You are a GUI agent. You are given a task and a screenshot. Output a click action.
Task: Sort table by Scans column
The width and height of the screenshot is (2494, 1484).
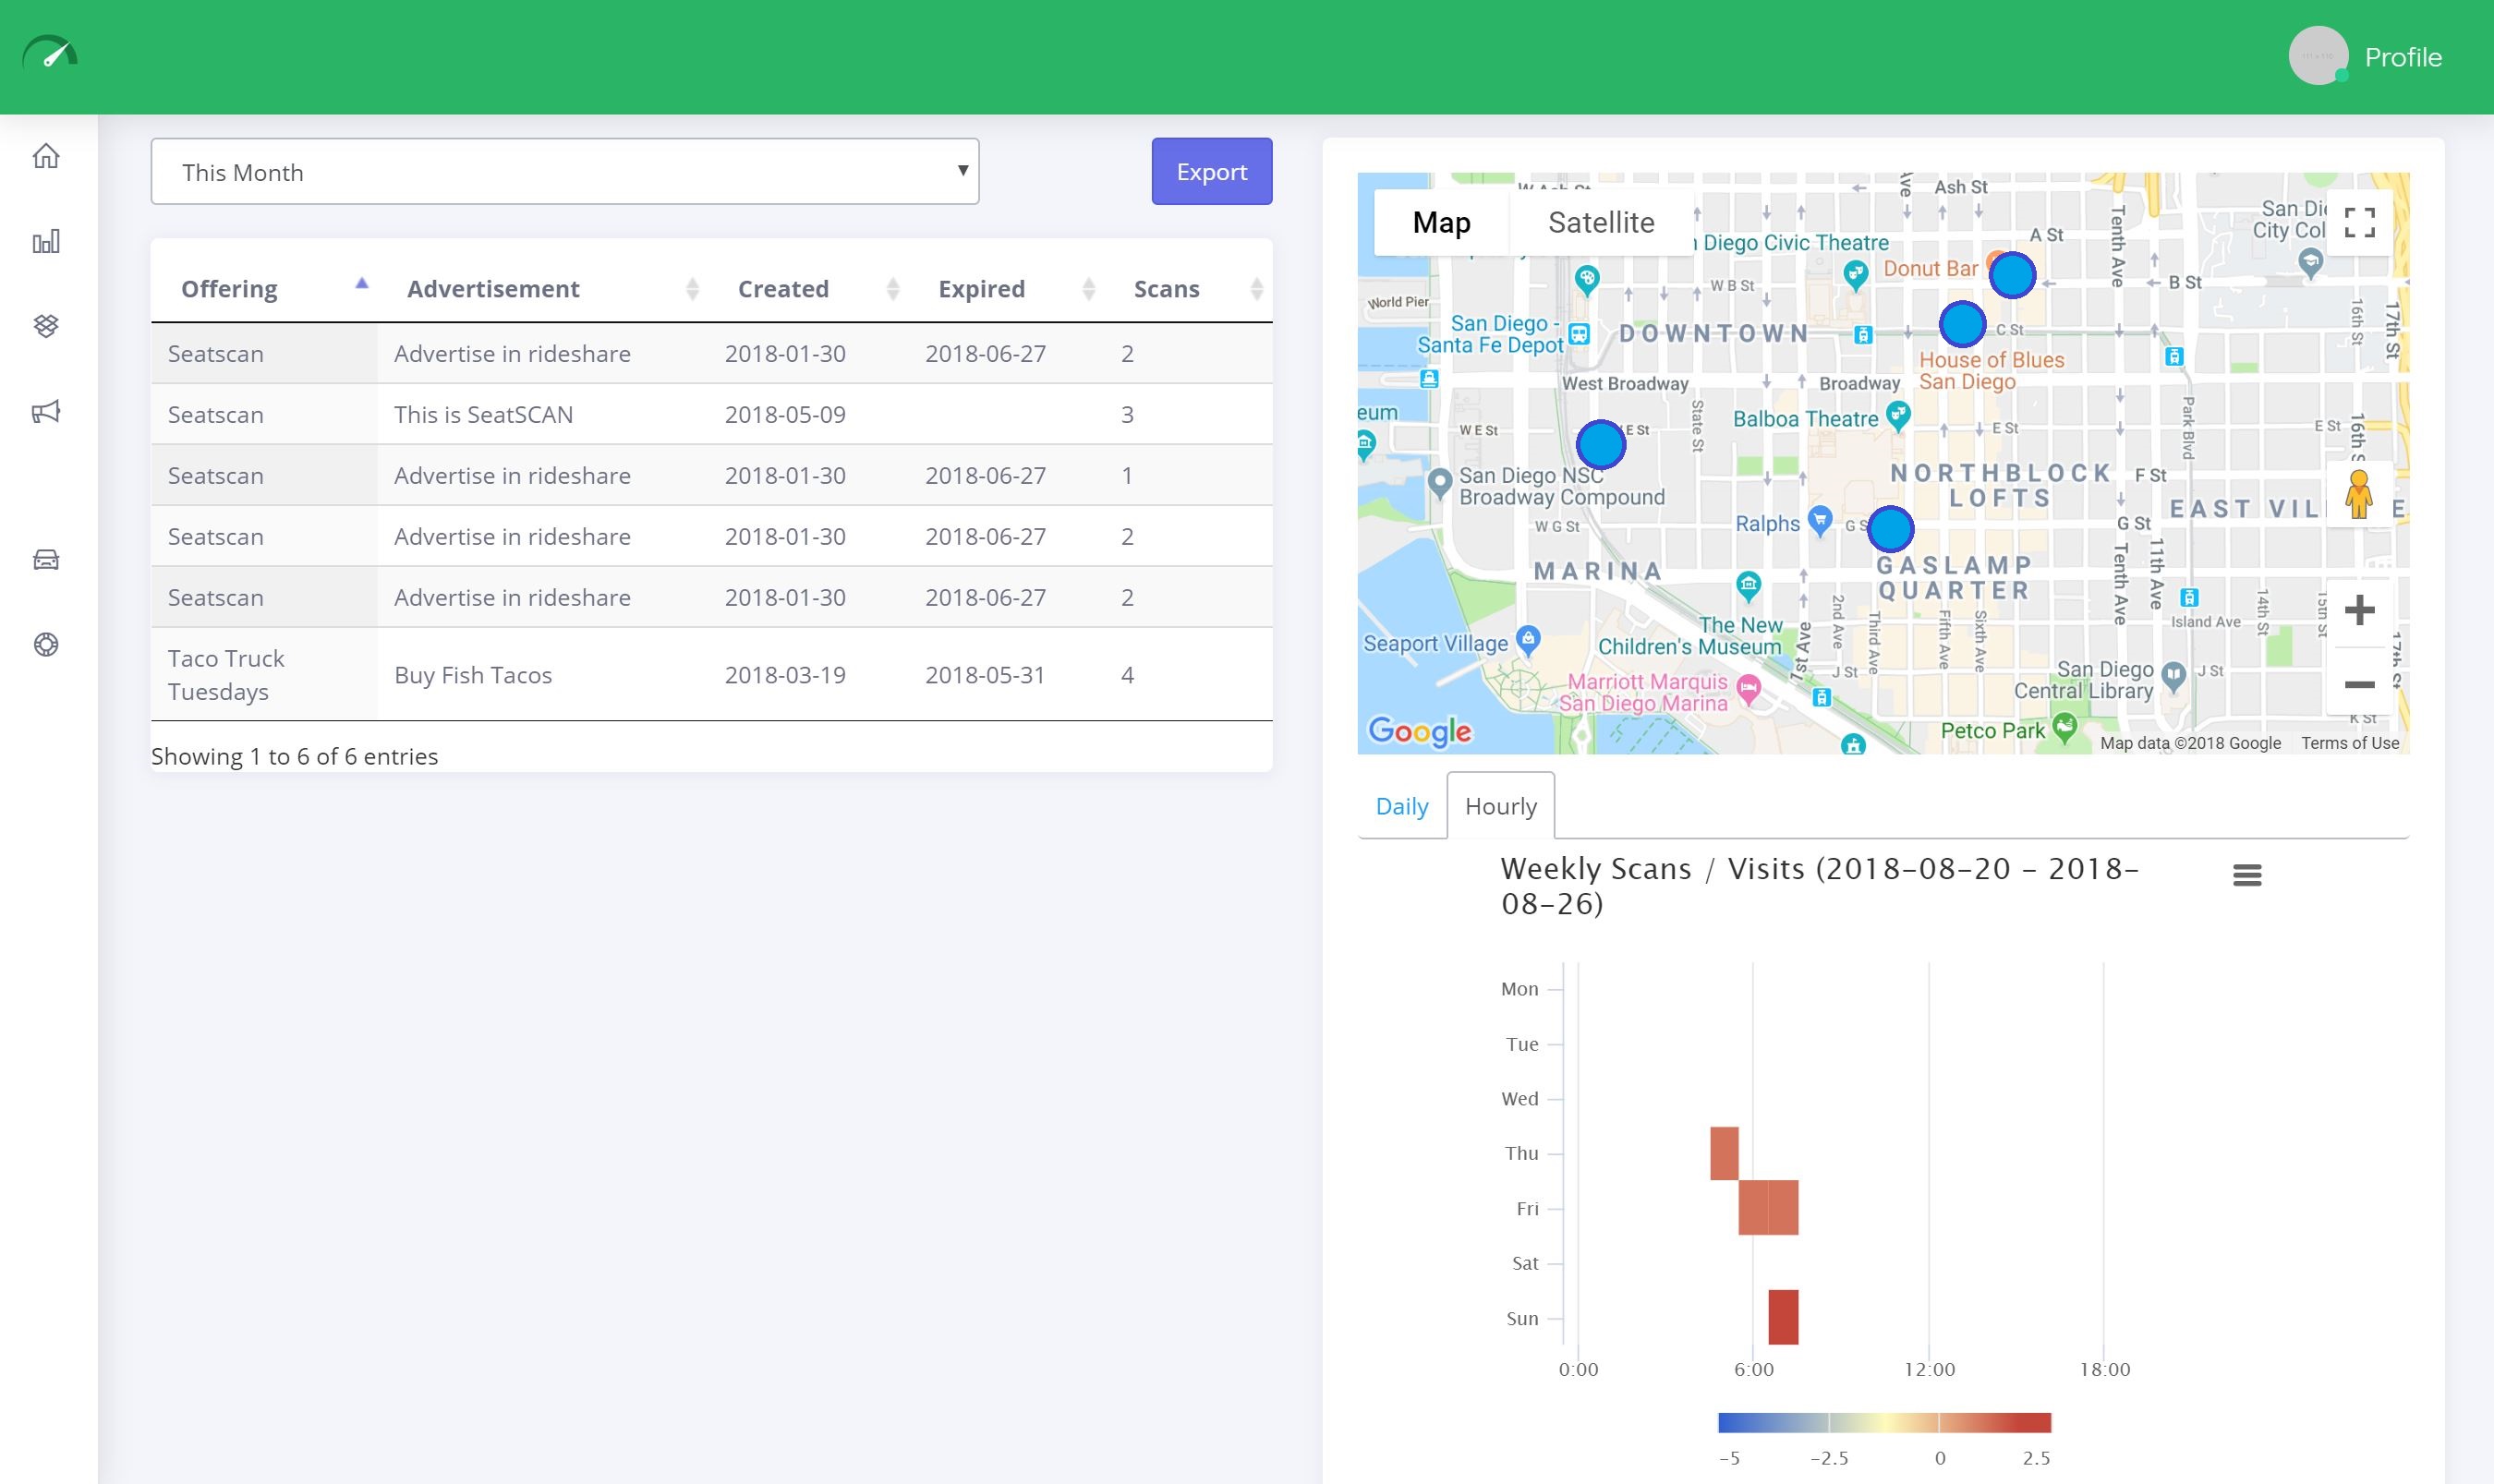pyautogui.click(x=1189, y=289)
